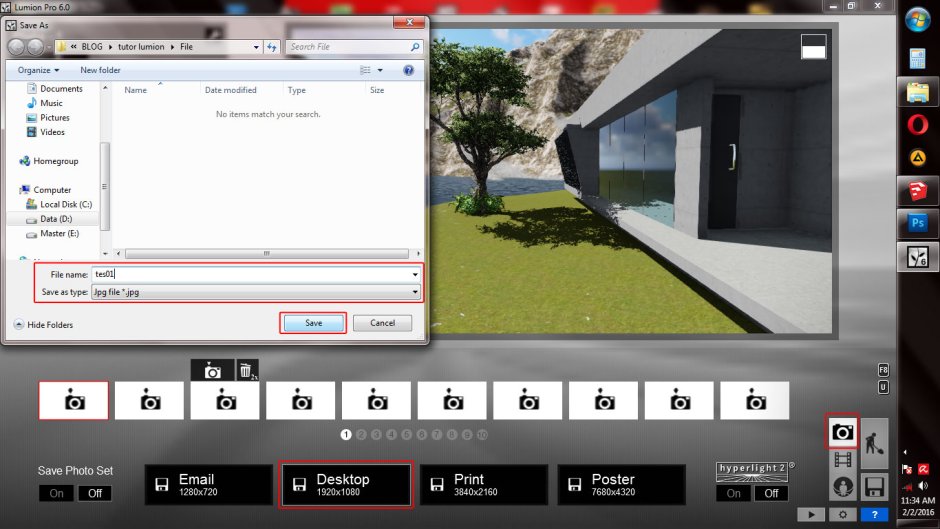Open Movie mode filmstrip icon

tap(842, 461)
